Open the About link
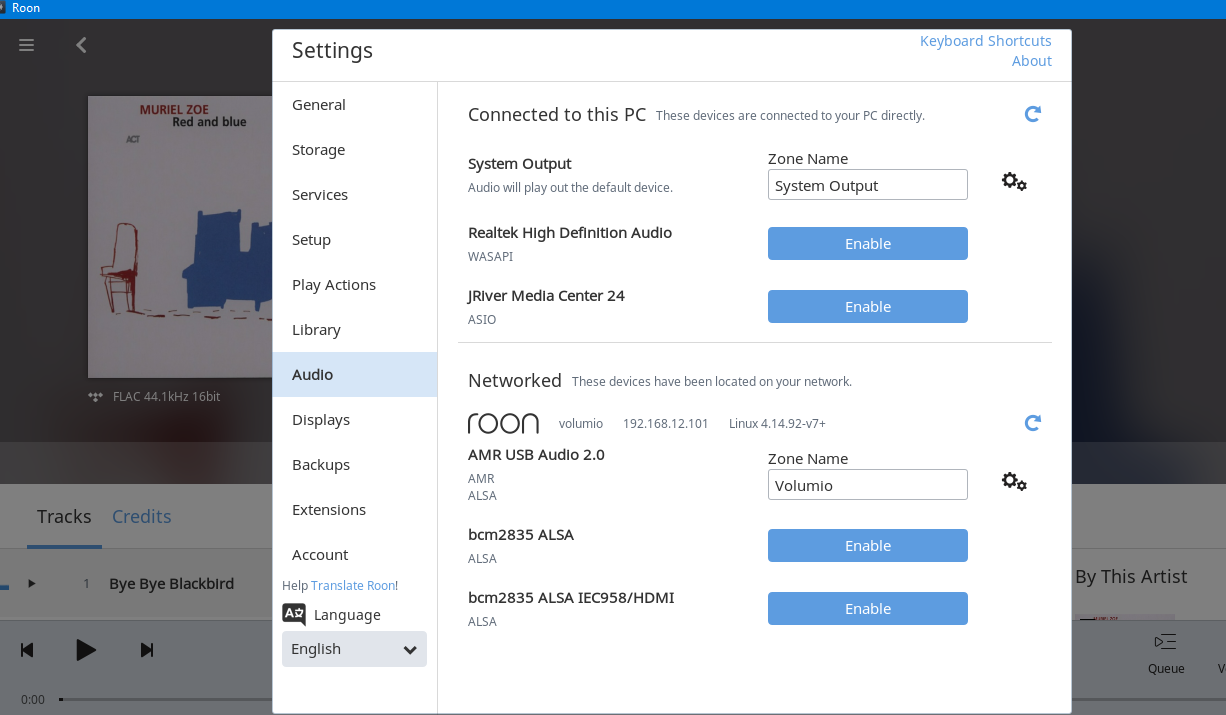This screenshot has width=1226, height=715. tap(1032, 61)
